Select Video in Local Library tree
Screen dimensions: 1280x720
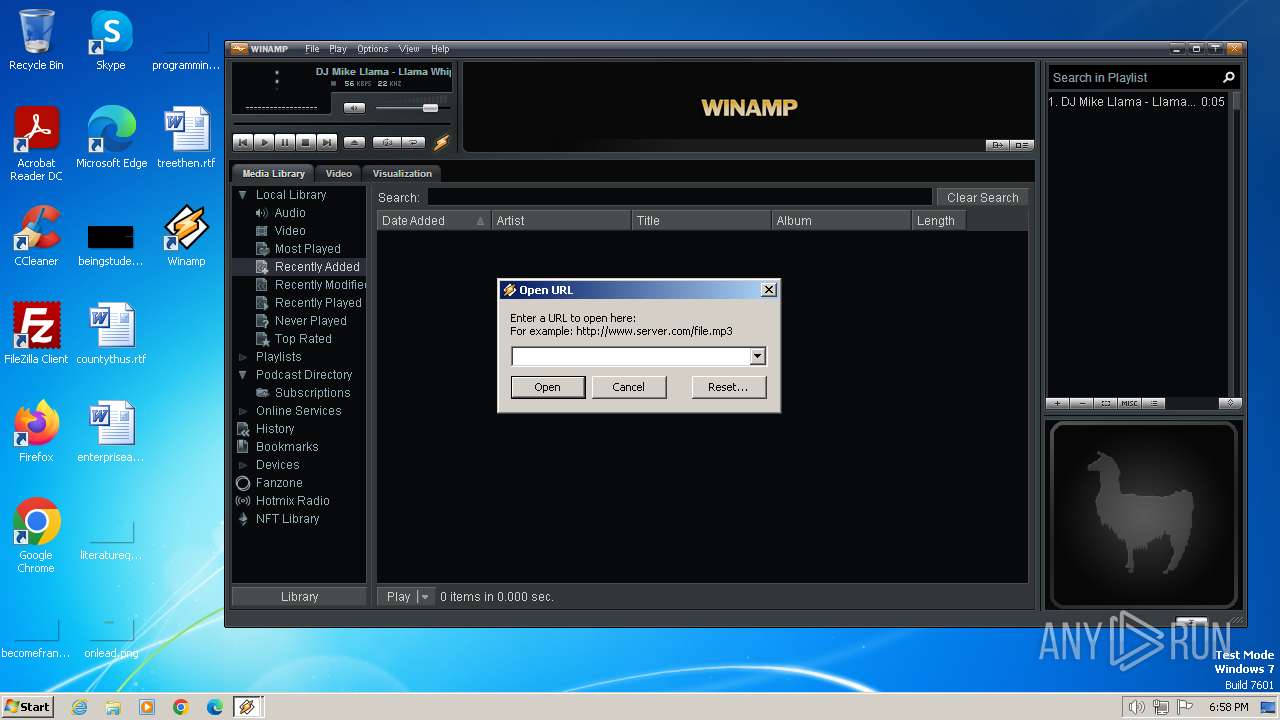[290, 231]
